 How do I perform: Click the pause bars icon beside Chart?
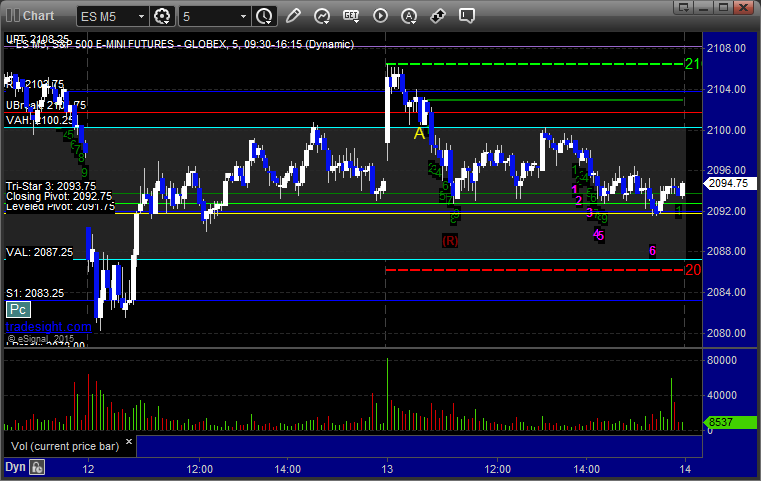coord(13,16)
